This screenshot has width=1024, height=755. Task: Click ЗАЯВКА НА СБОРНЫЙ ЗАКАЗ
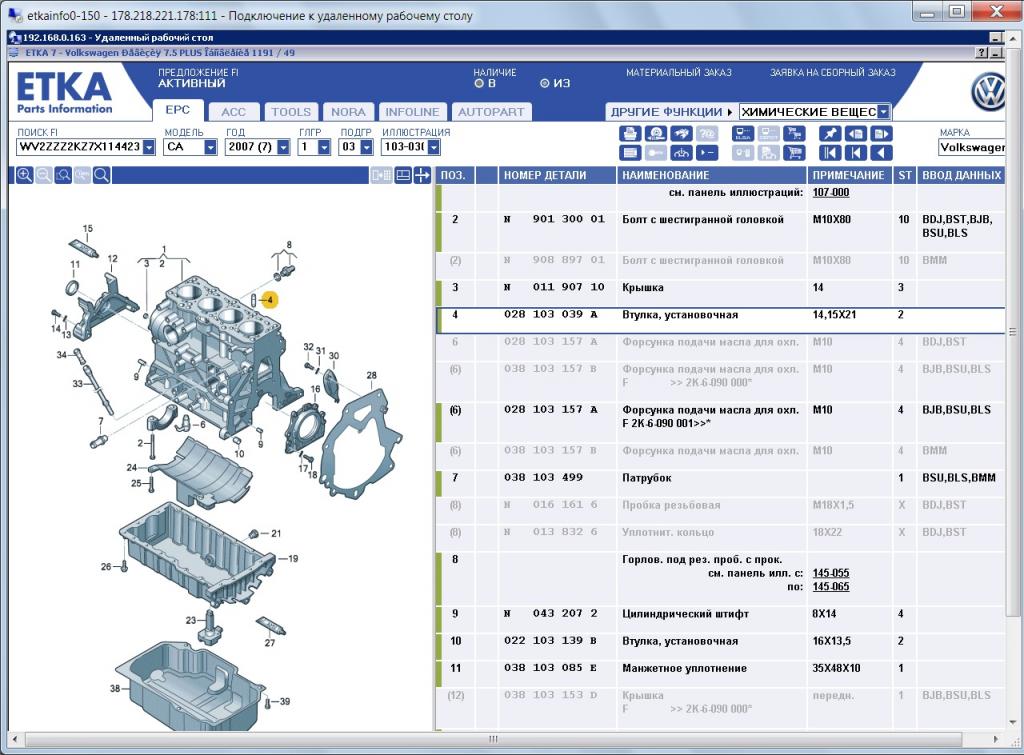[833, 72]
